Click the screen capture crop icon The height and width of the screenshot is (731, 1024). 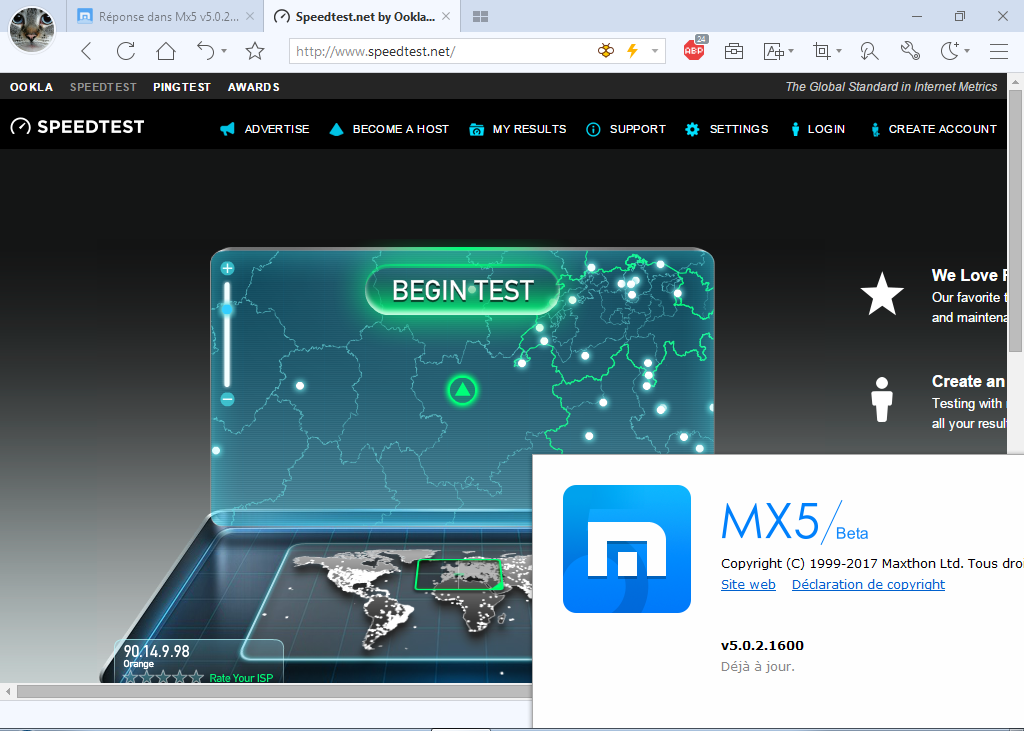[x=822, y=51]
